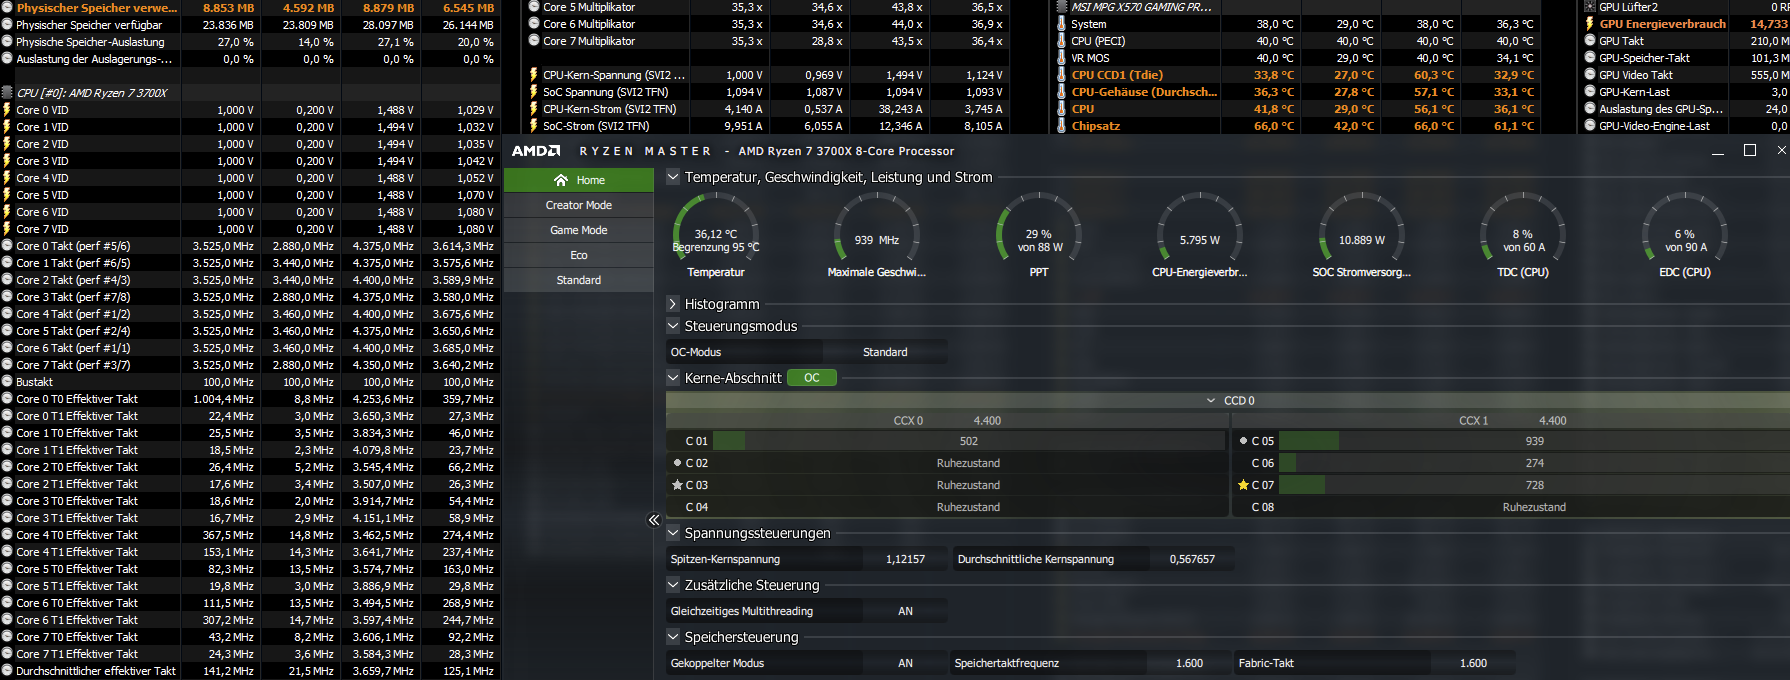Image resolution: width=1790 pixels, height=680 pixels.
Task: Click thermometer icon beside CPU (PECI)
Action: (x=1061, y=41)
